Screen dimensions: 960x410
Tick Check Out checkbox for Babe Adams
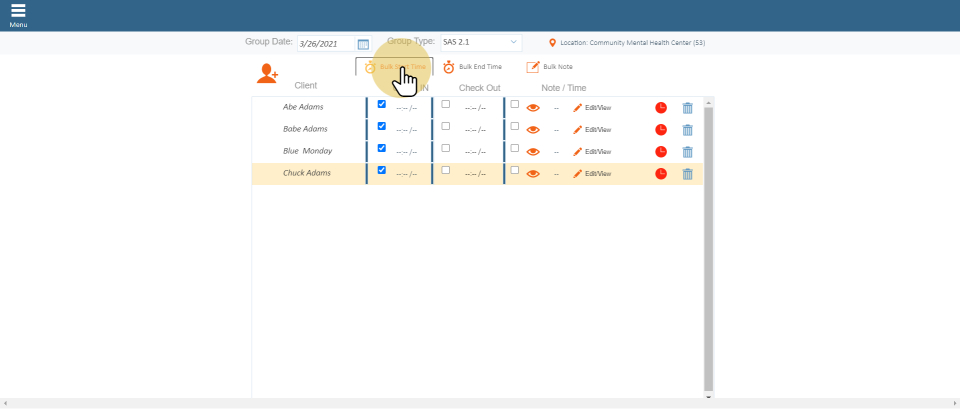pyautogui.click(x=446, y=126)
